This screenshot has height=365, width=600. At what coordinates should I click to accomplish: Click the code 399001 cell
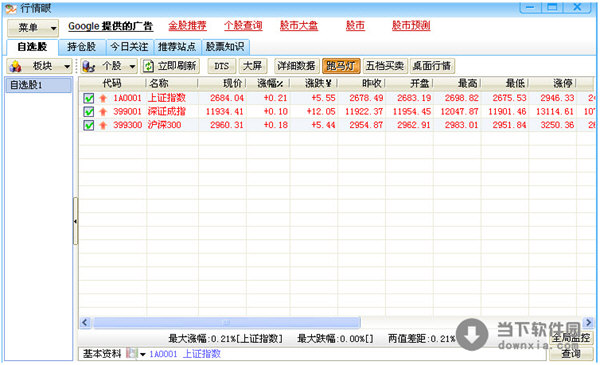pyautogui.click(x=127, y=111)
